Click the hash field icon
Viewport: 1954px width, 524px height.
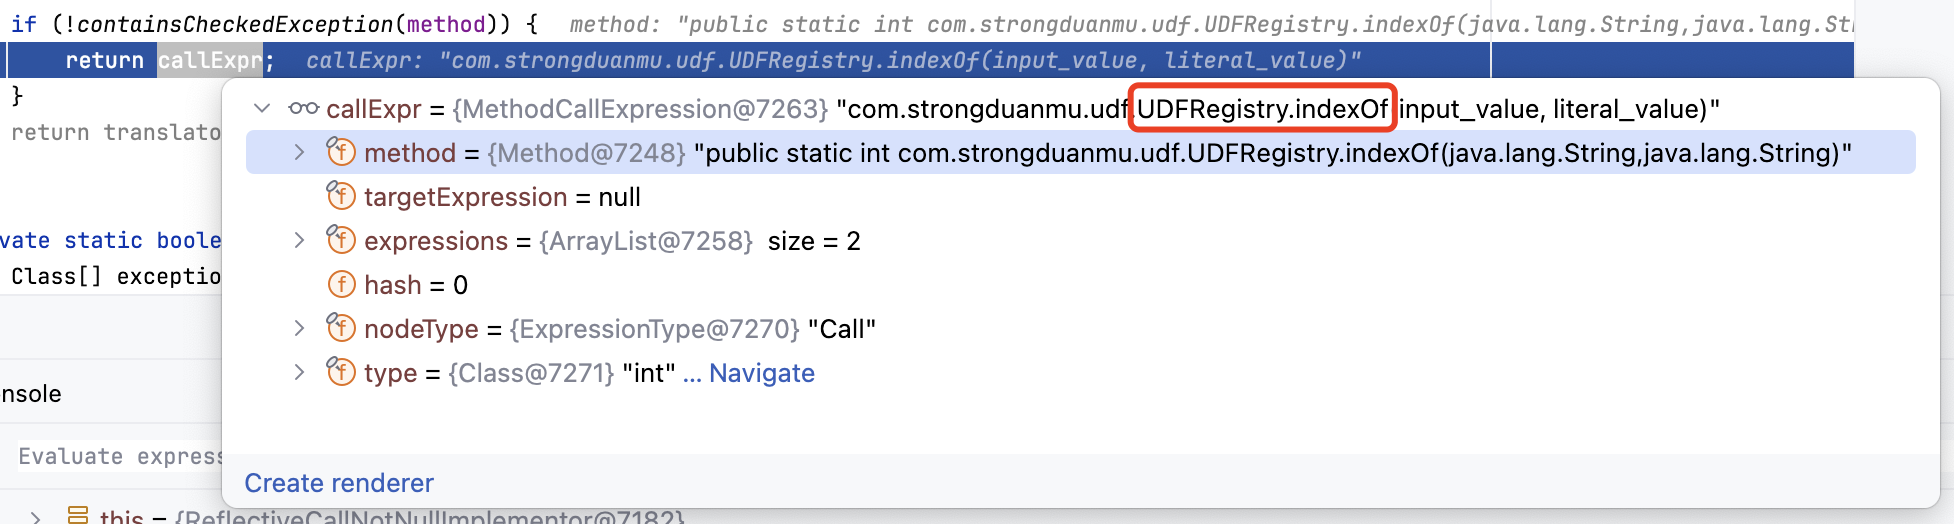click(x=341, y=284)
